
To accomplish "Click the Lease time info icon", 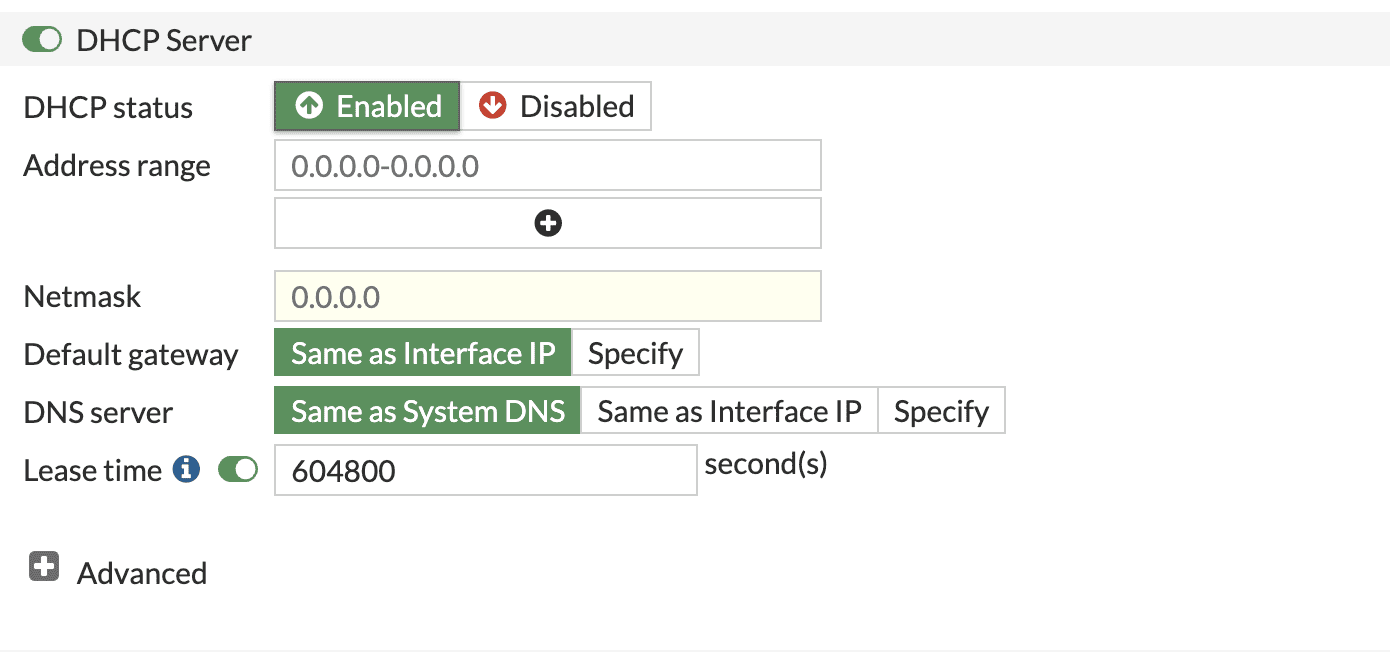I will pos(186,469).
